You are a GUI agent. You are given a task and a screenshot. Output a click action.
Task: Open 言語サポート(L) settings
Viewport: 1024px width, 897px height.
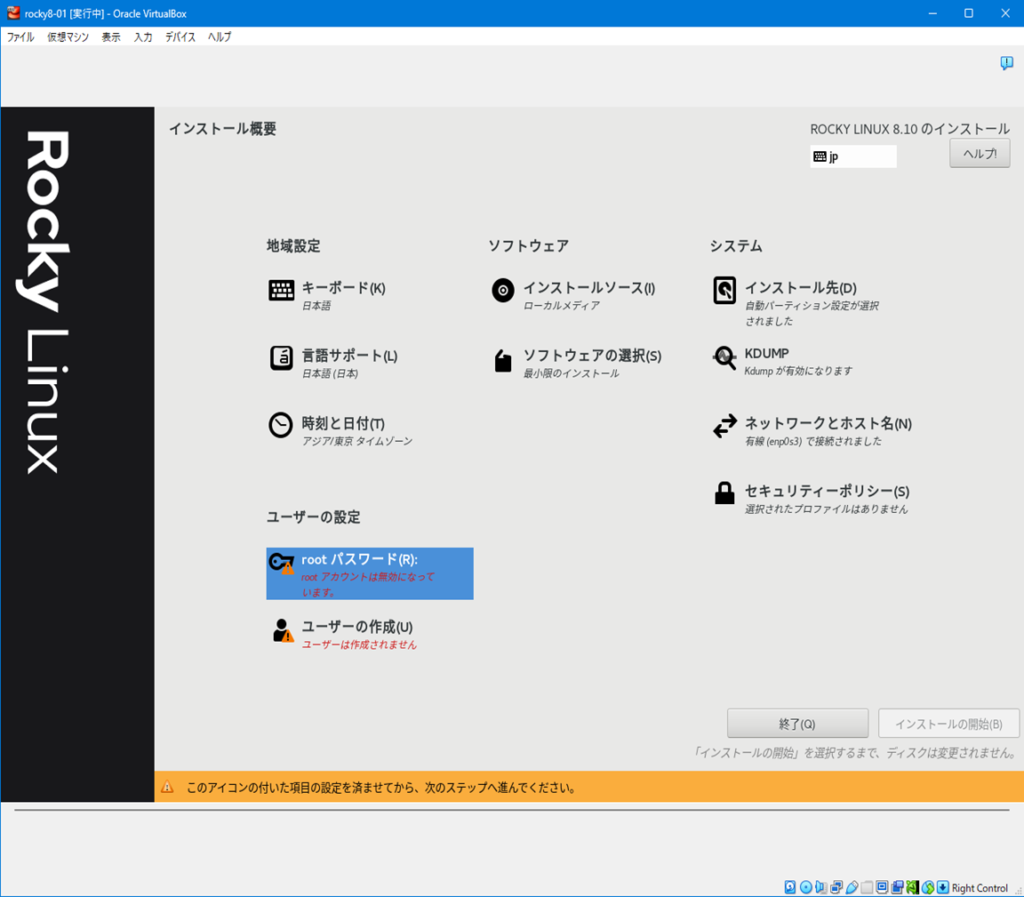coord(349,356)
